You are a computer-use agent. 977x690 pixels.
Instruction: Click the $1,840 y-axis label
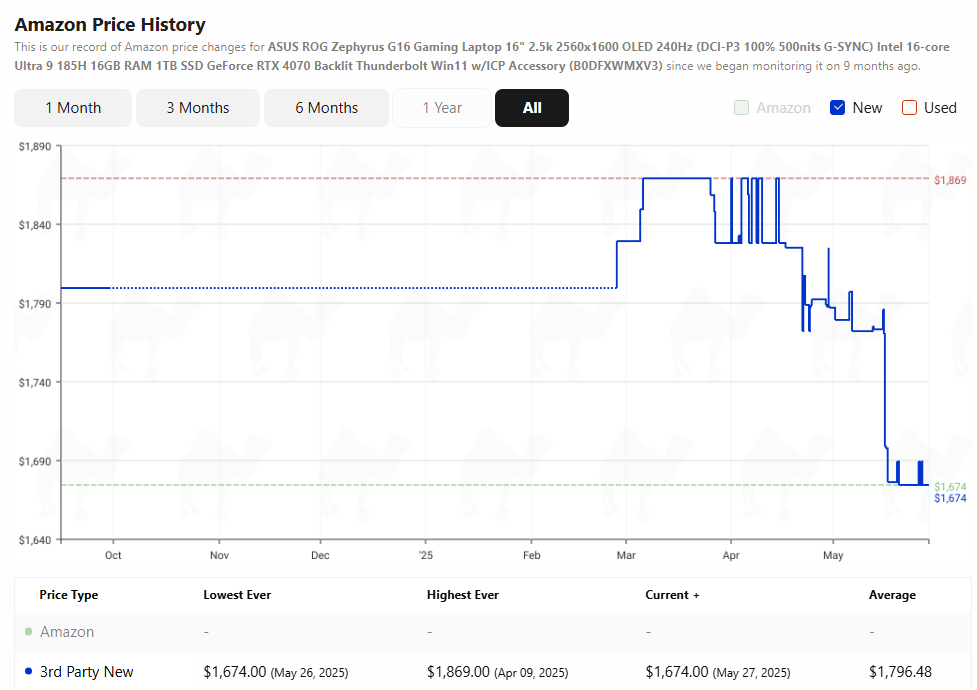35,225
